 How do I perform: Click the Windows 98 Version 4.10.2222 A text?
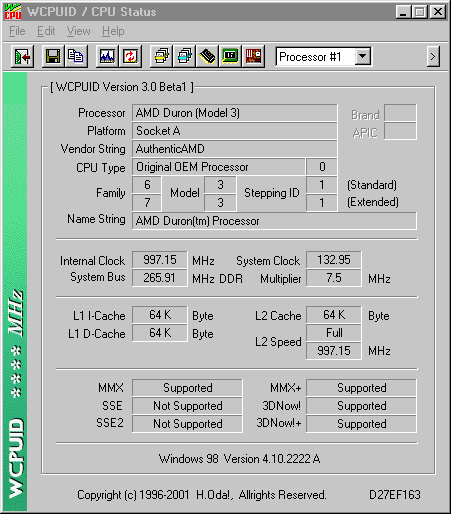point(239,459)
